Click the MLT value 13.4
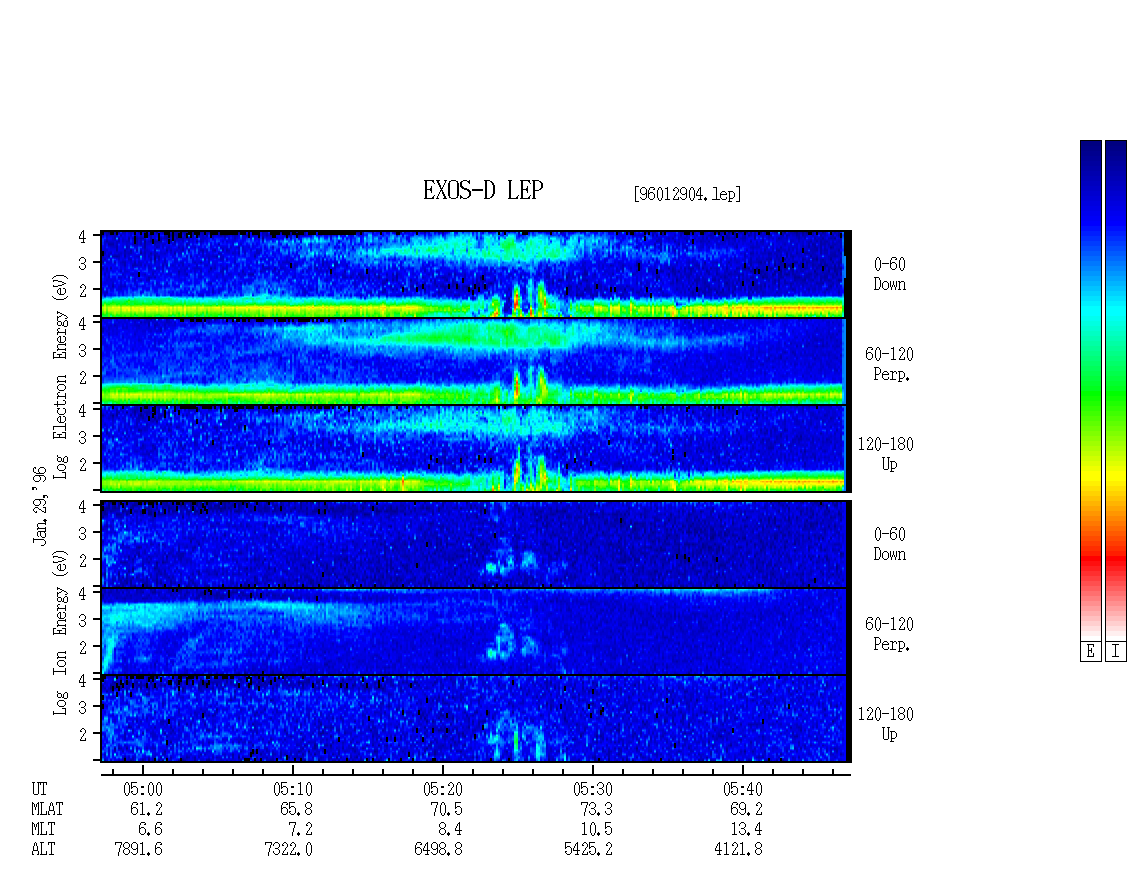1130x875 pixels. [x=746, y=830]
